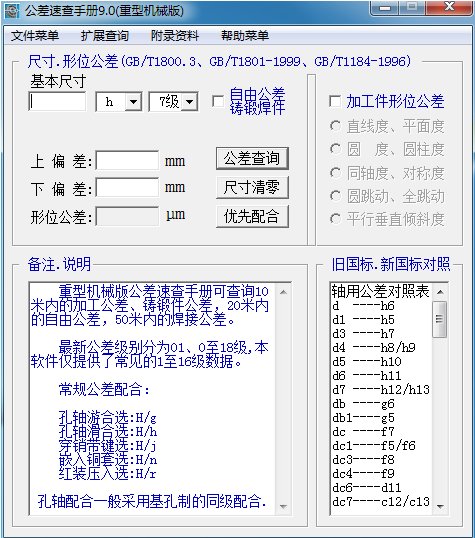Select row 'dc3----f8' in list
The width and height of the screenshot is (475, 538).
363,459
